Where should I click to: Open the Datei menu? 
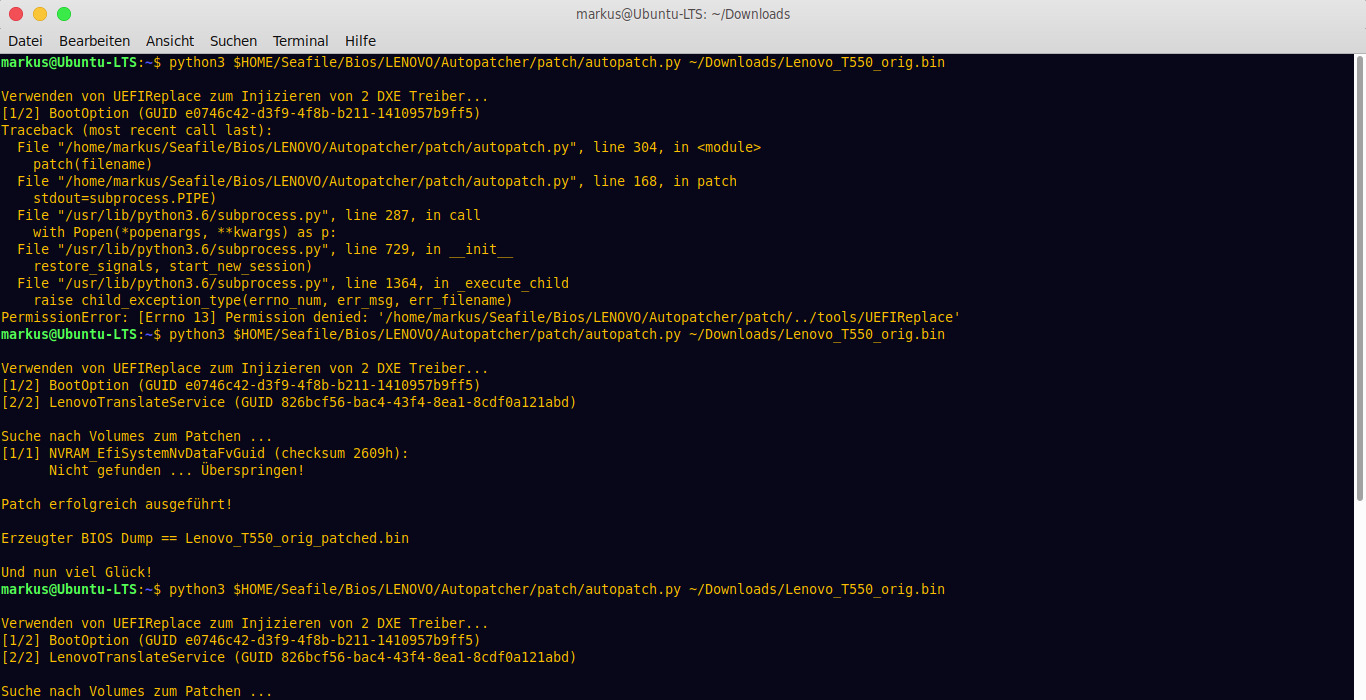pyautogui.click(x=25, y=41)
